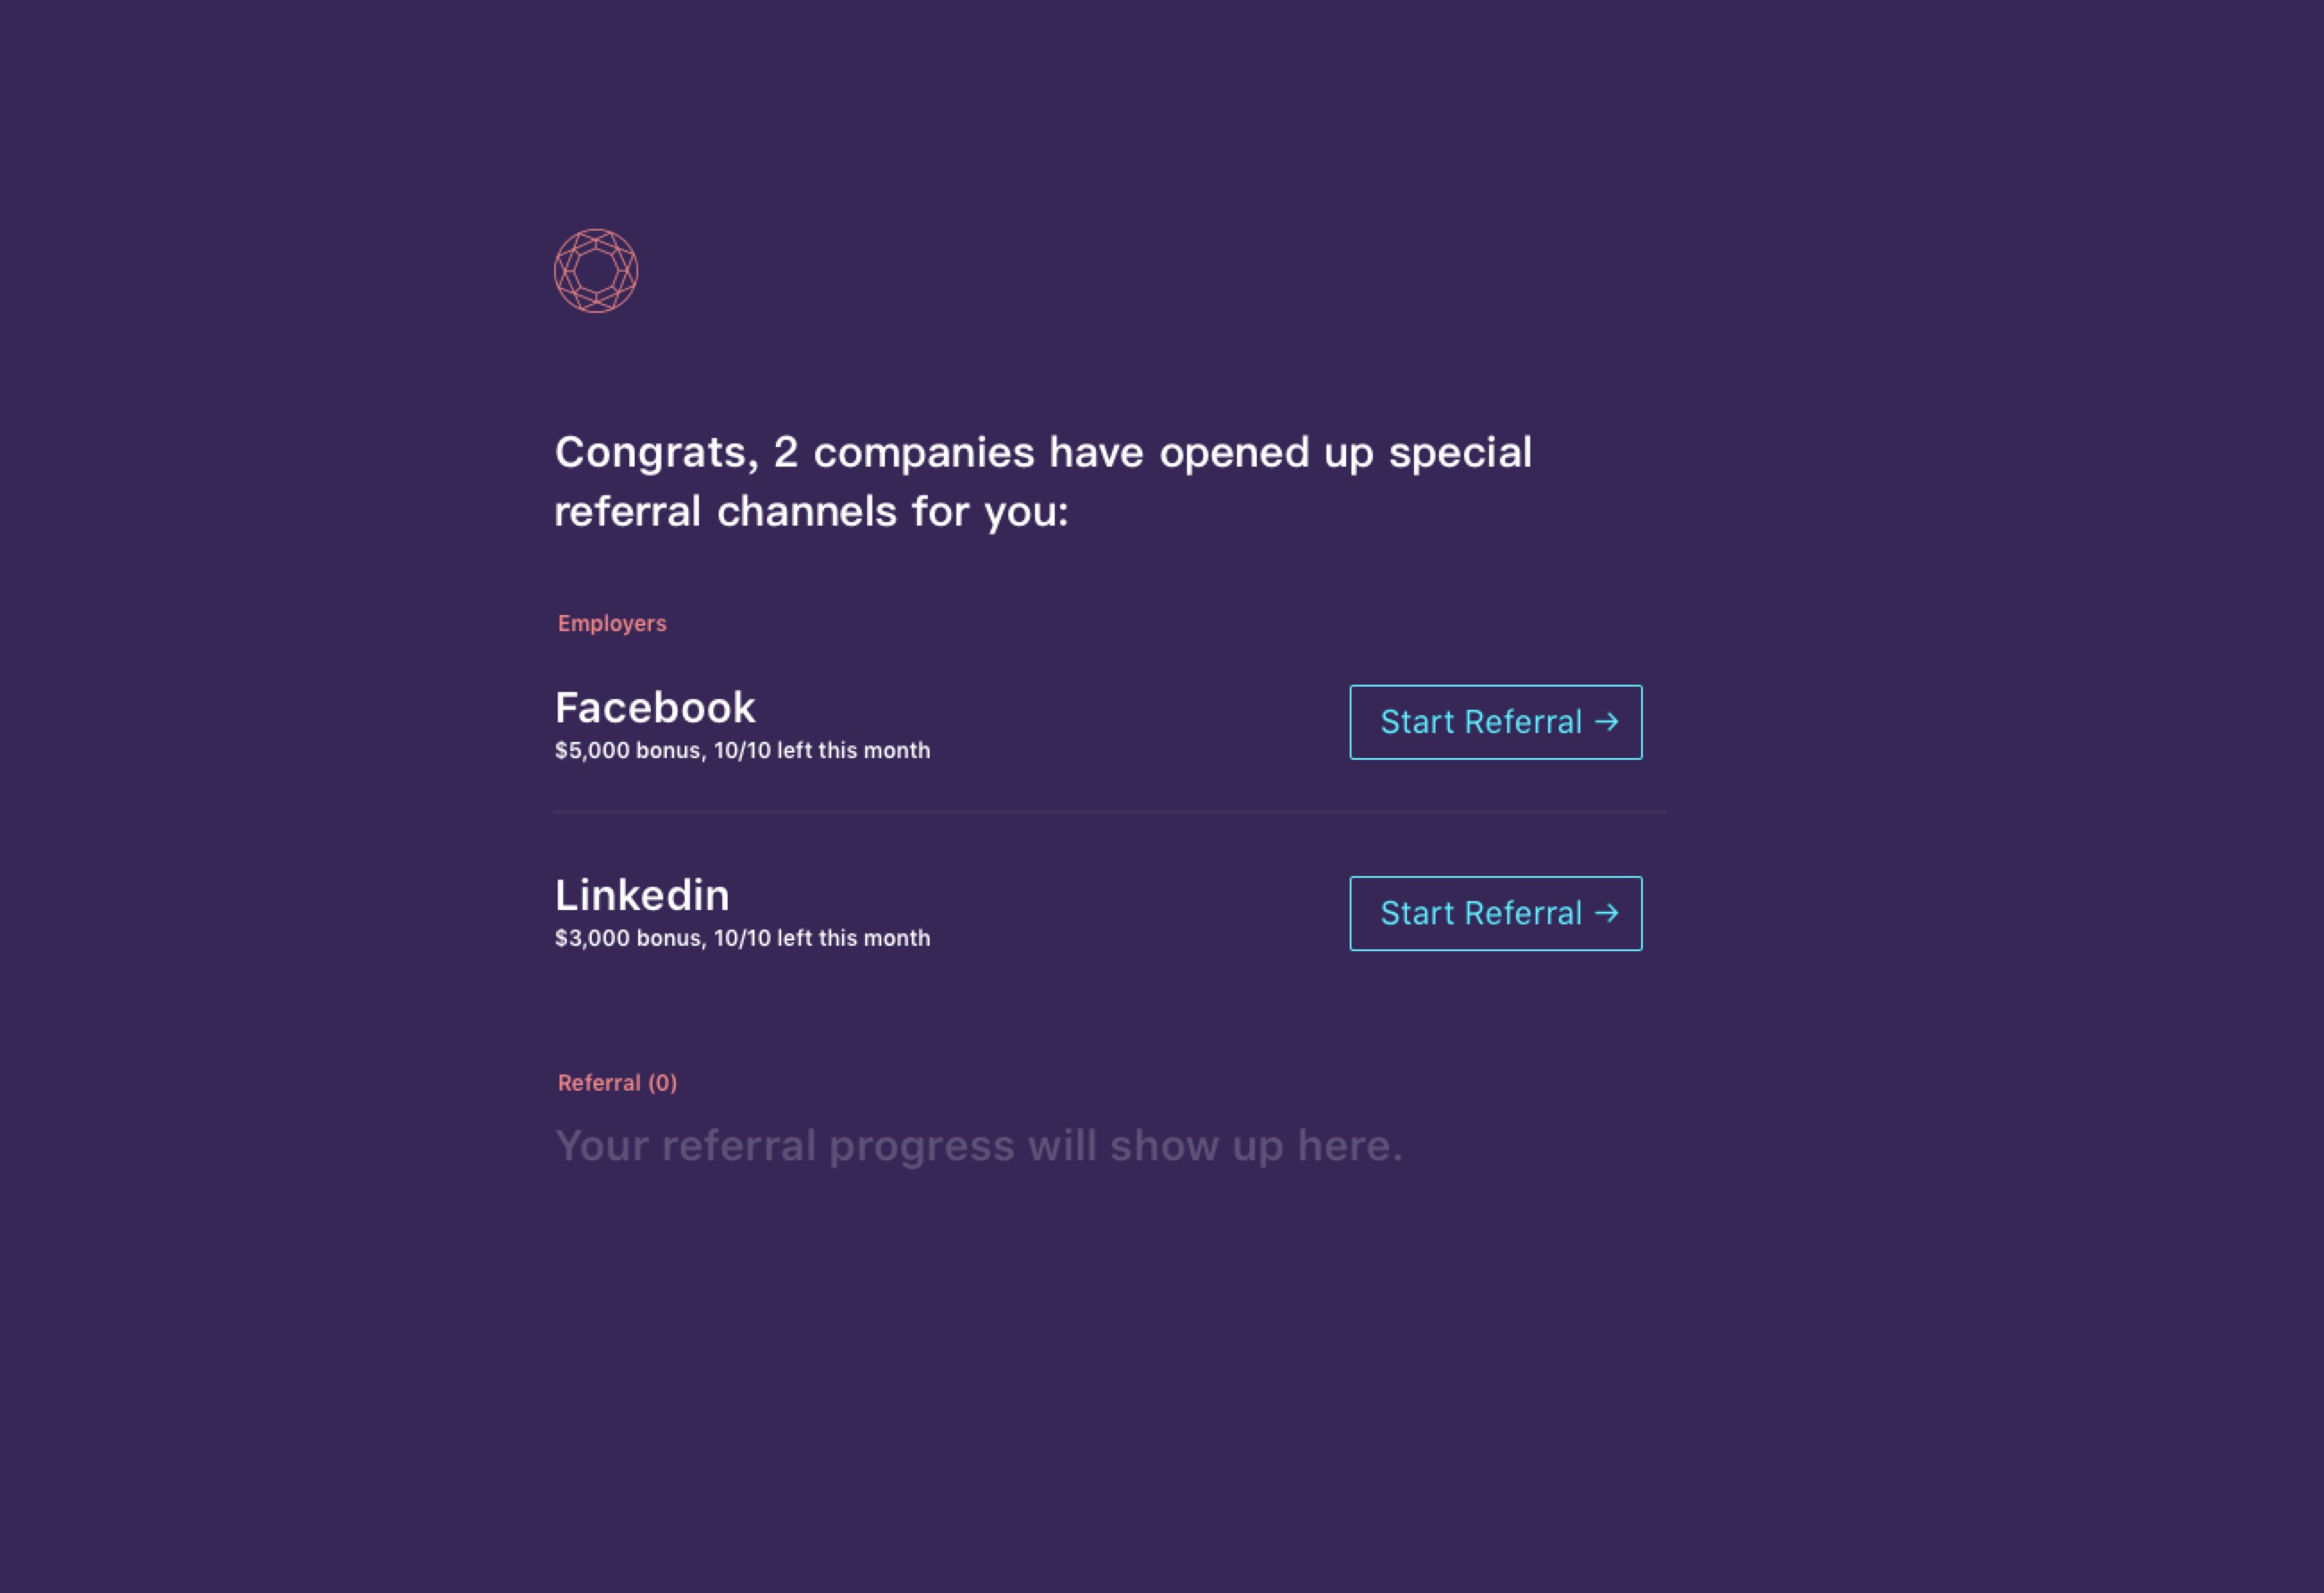This screenshot has height=1593, width=2324.
Task: Click the arrow icon in Linkedin's referral button
Action: (x=1606, y=913)
